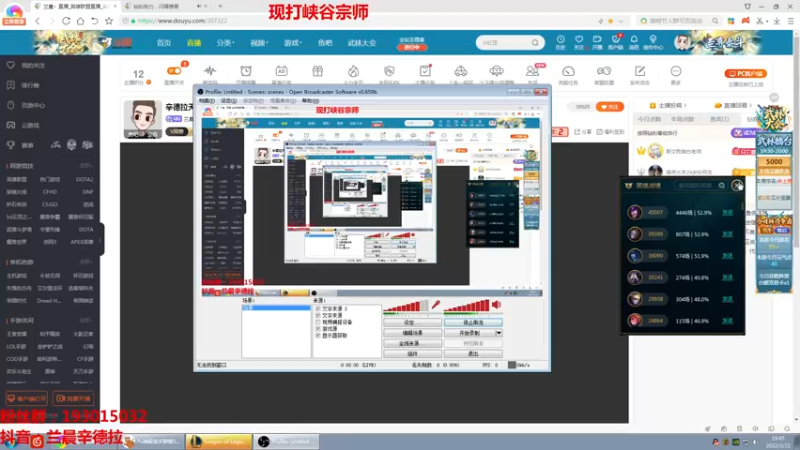The height and width of the screenshot is (450, 800).
Task: Open the notification bell icon in header
Action: [x=634, y=39]
